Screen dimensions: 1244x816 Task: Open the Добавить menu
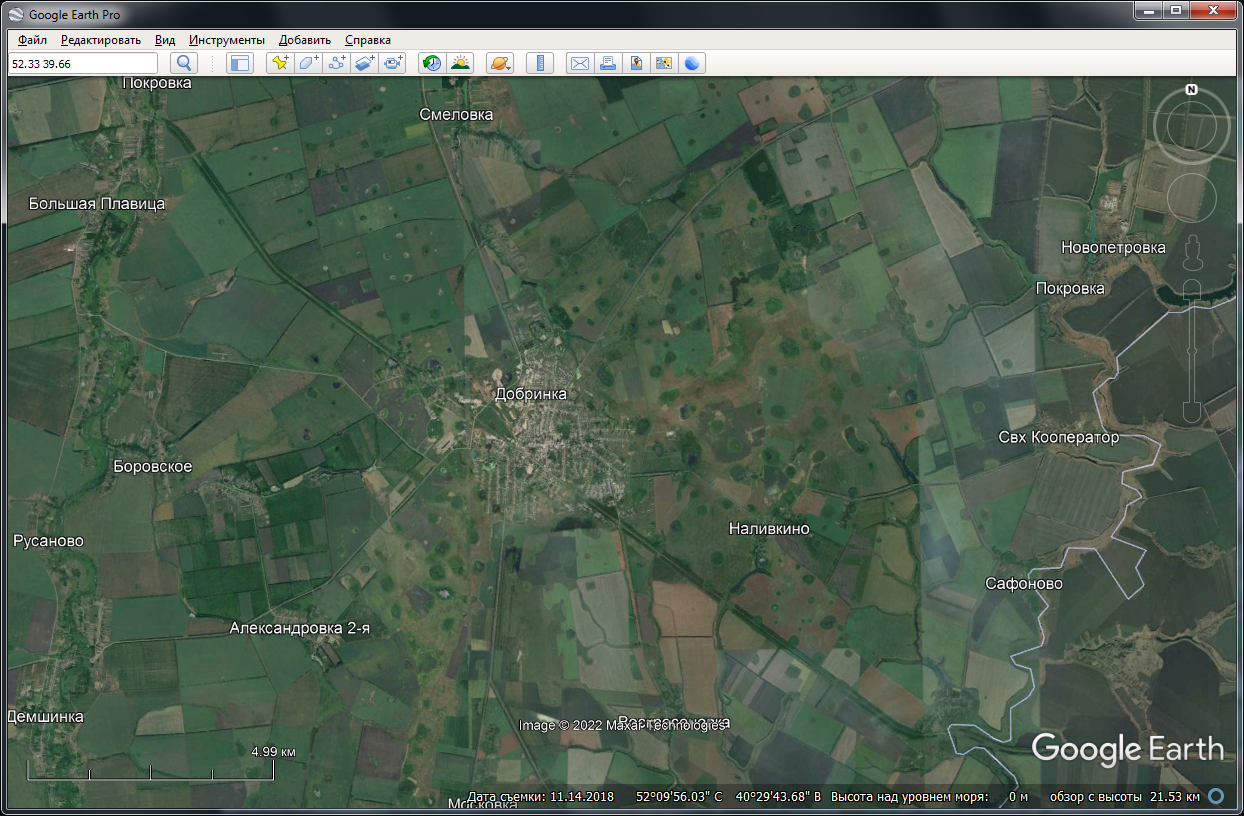[x=305, y=40]
